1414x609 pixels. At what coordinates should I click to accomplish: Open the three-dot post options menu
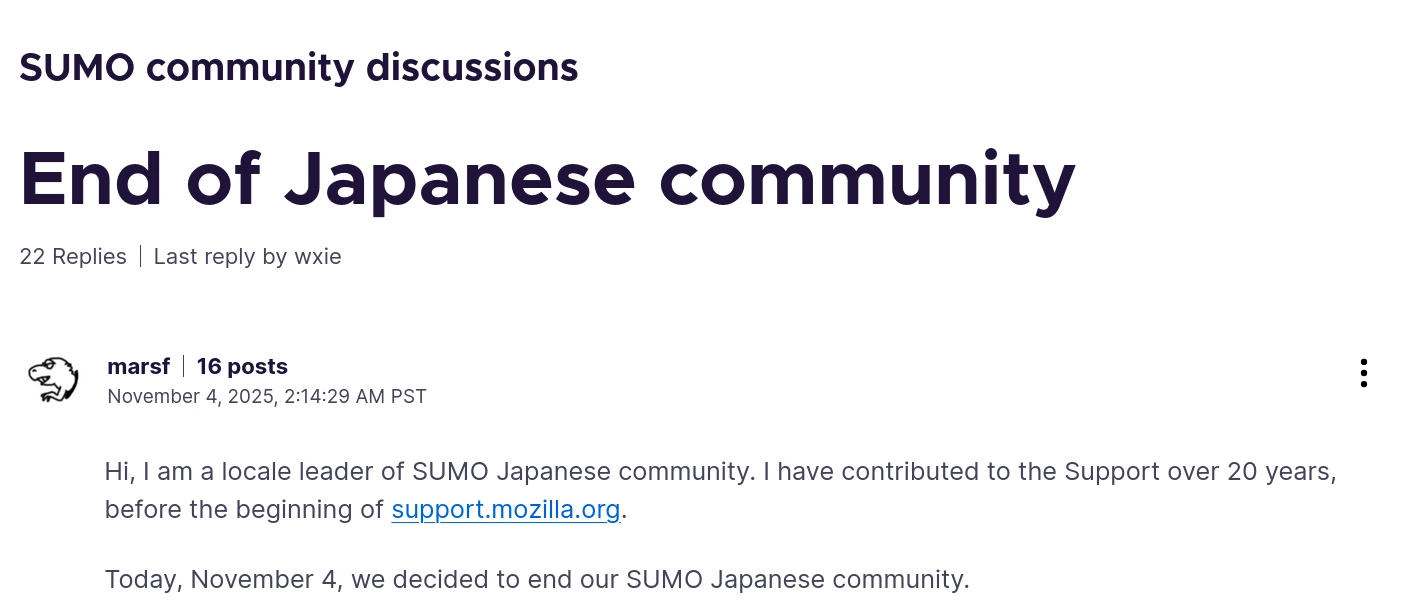pyautogui.click(x=1363, y=373)
